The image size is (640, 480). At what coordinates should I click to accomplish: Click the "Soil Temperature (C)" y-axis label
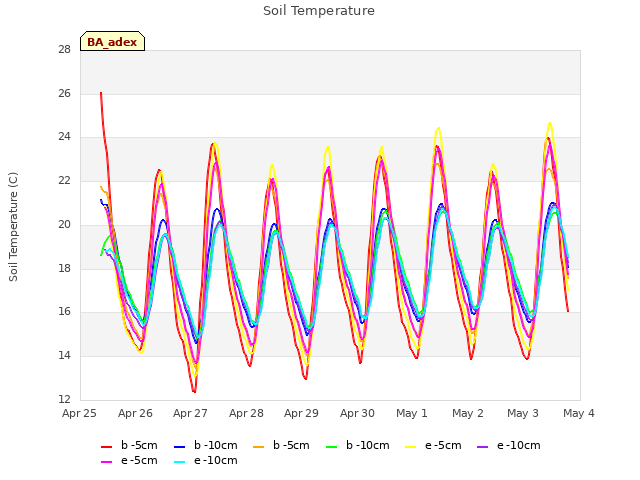click(13, 227)
